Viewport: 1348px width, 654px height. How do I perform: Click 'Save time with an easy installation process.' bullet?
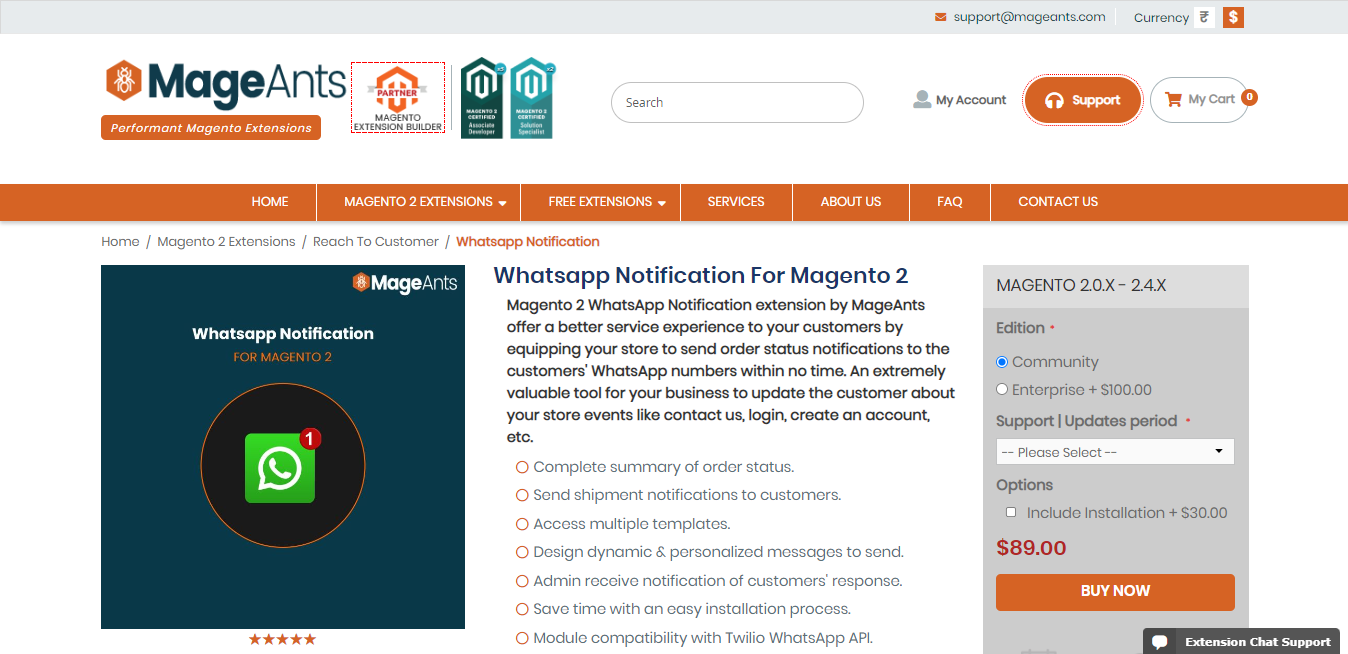[692, 609]
